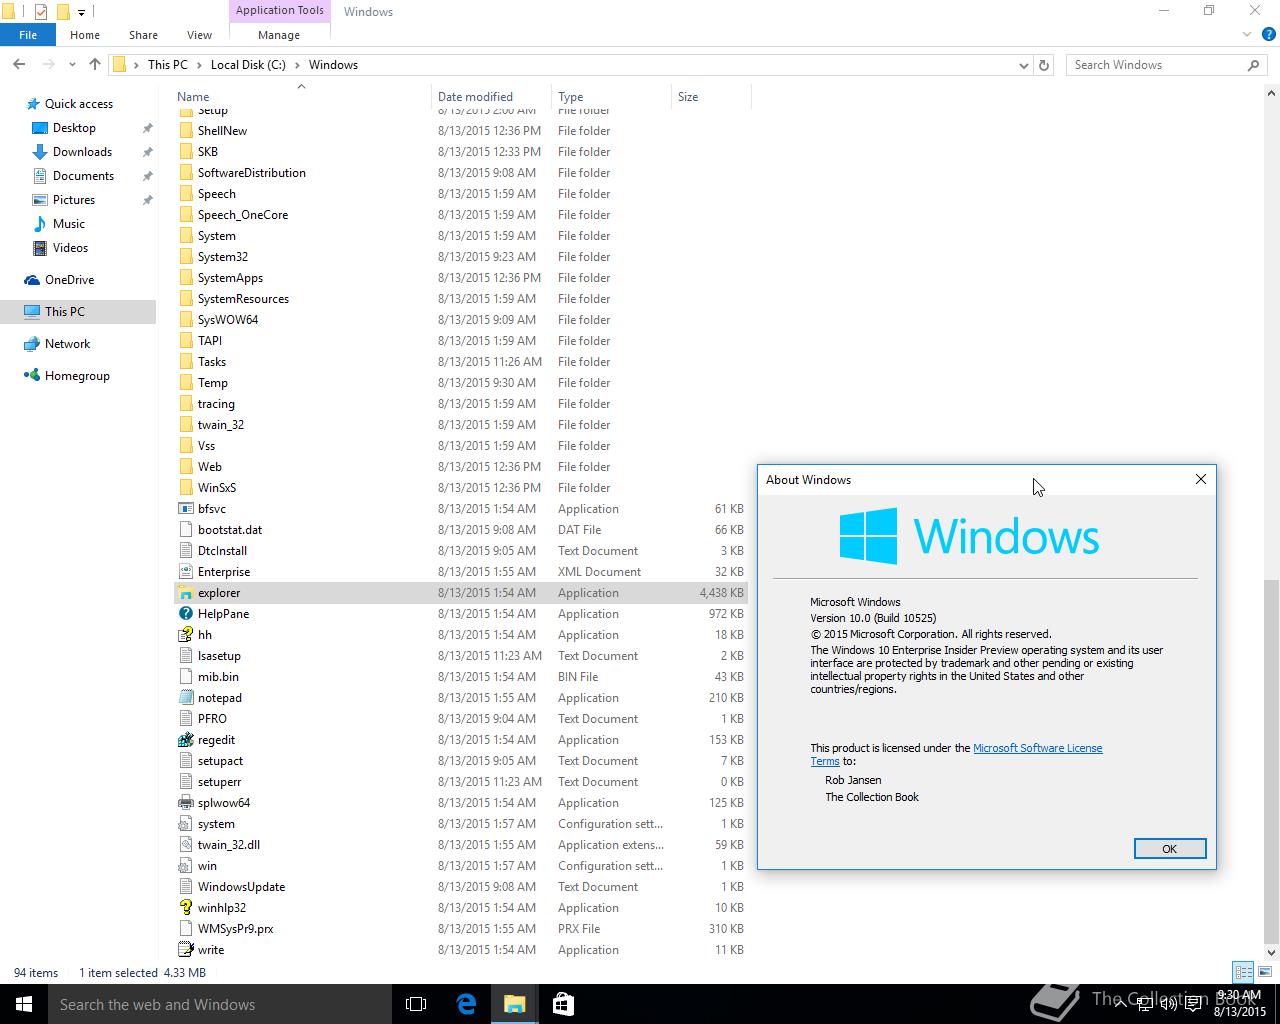This screenshot has height=1024, width=1280.
Task: Refresh the Windows folder view
Action: pos(1044,65)
